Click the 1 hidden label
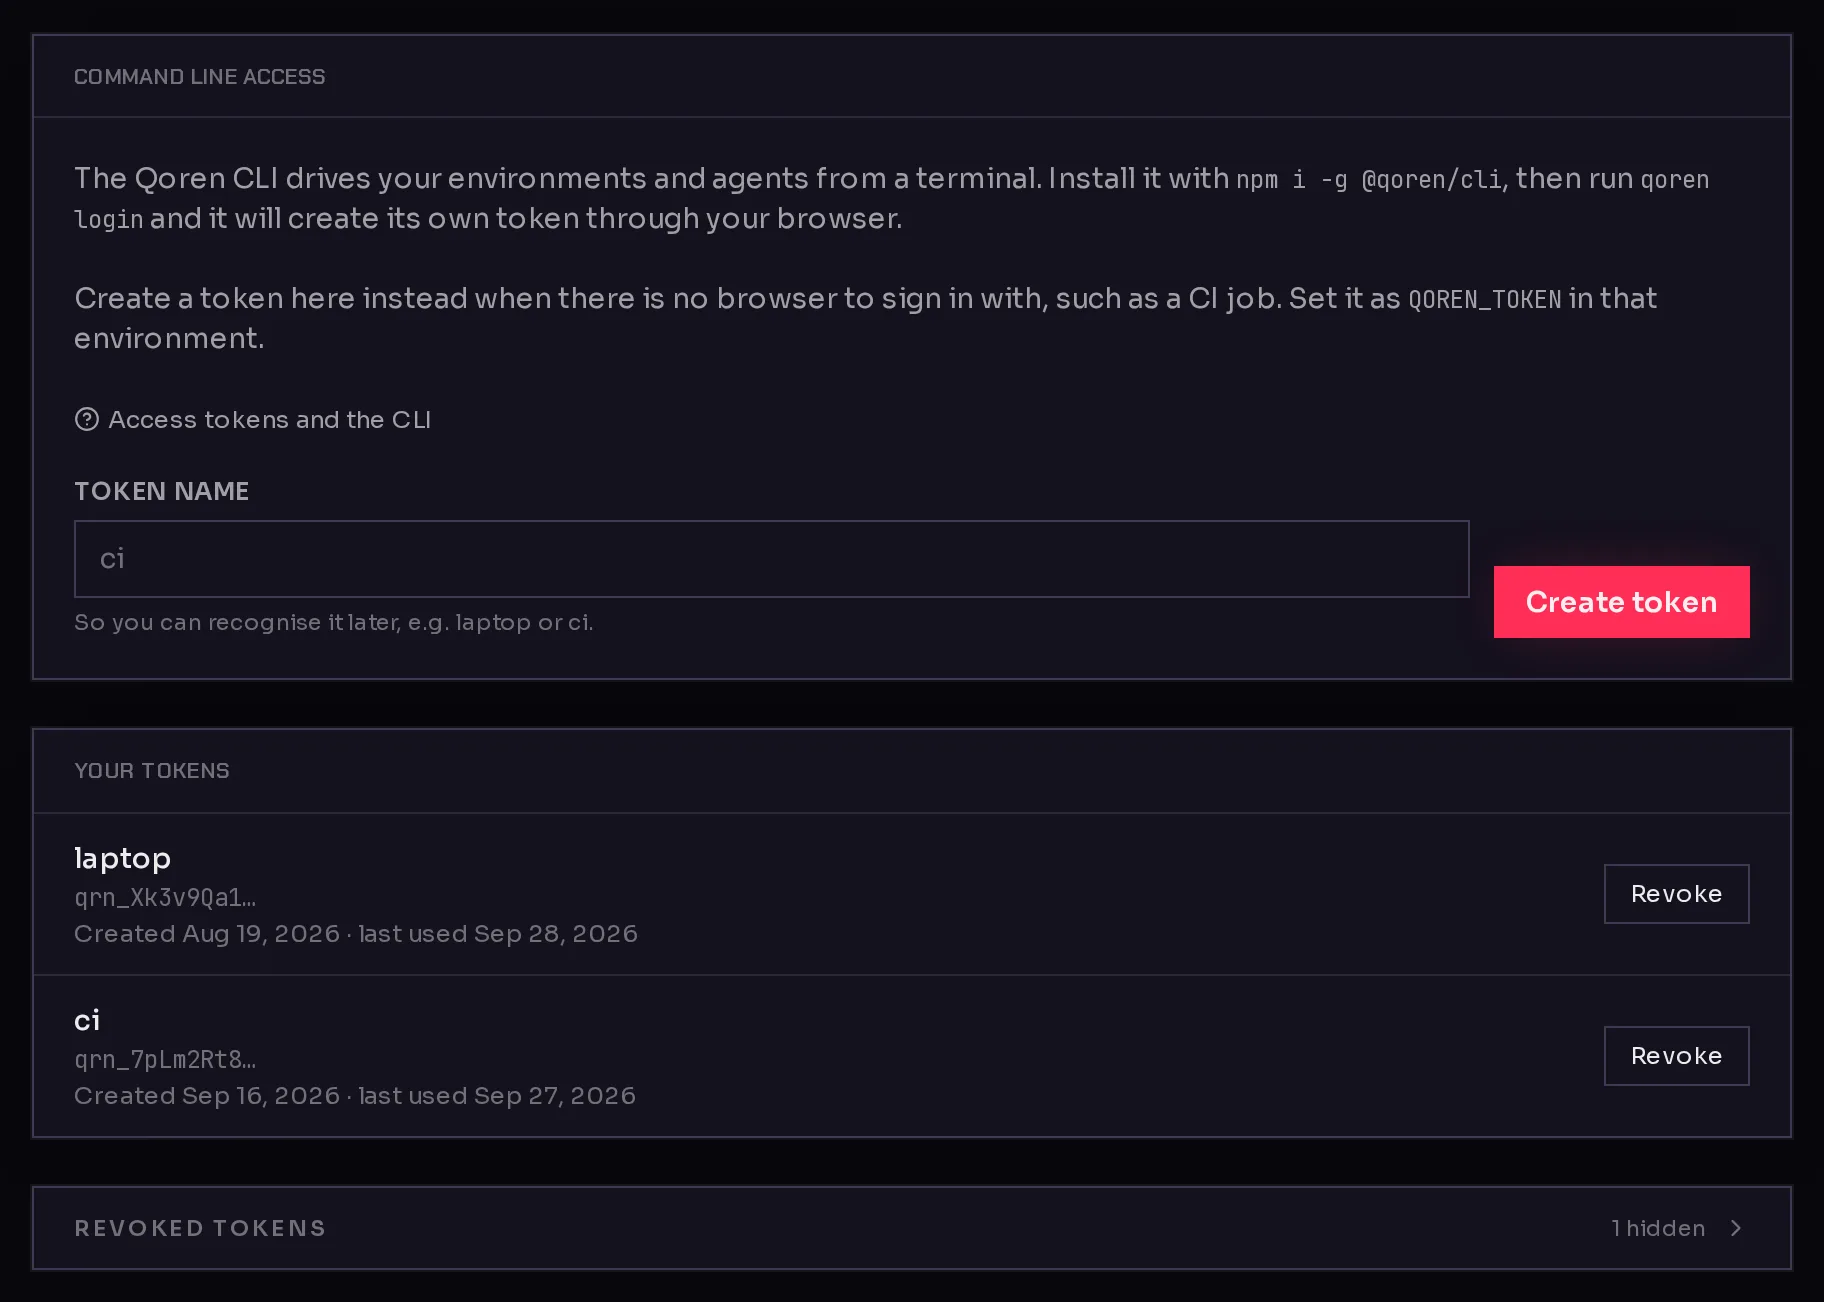1824x1302 pixels. pos(1658,1228)
